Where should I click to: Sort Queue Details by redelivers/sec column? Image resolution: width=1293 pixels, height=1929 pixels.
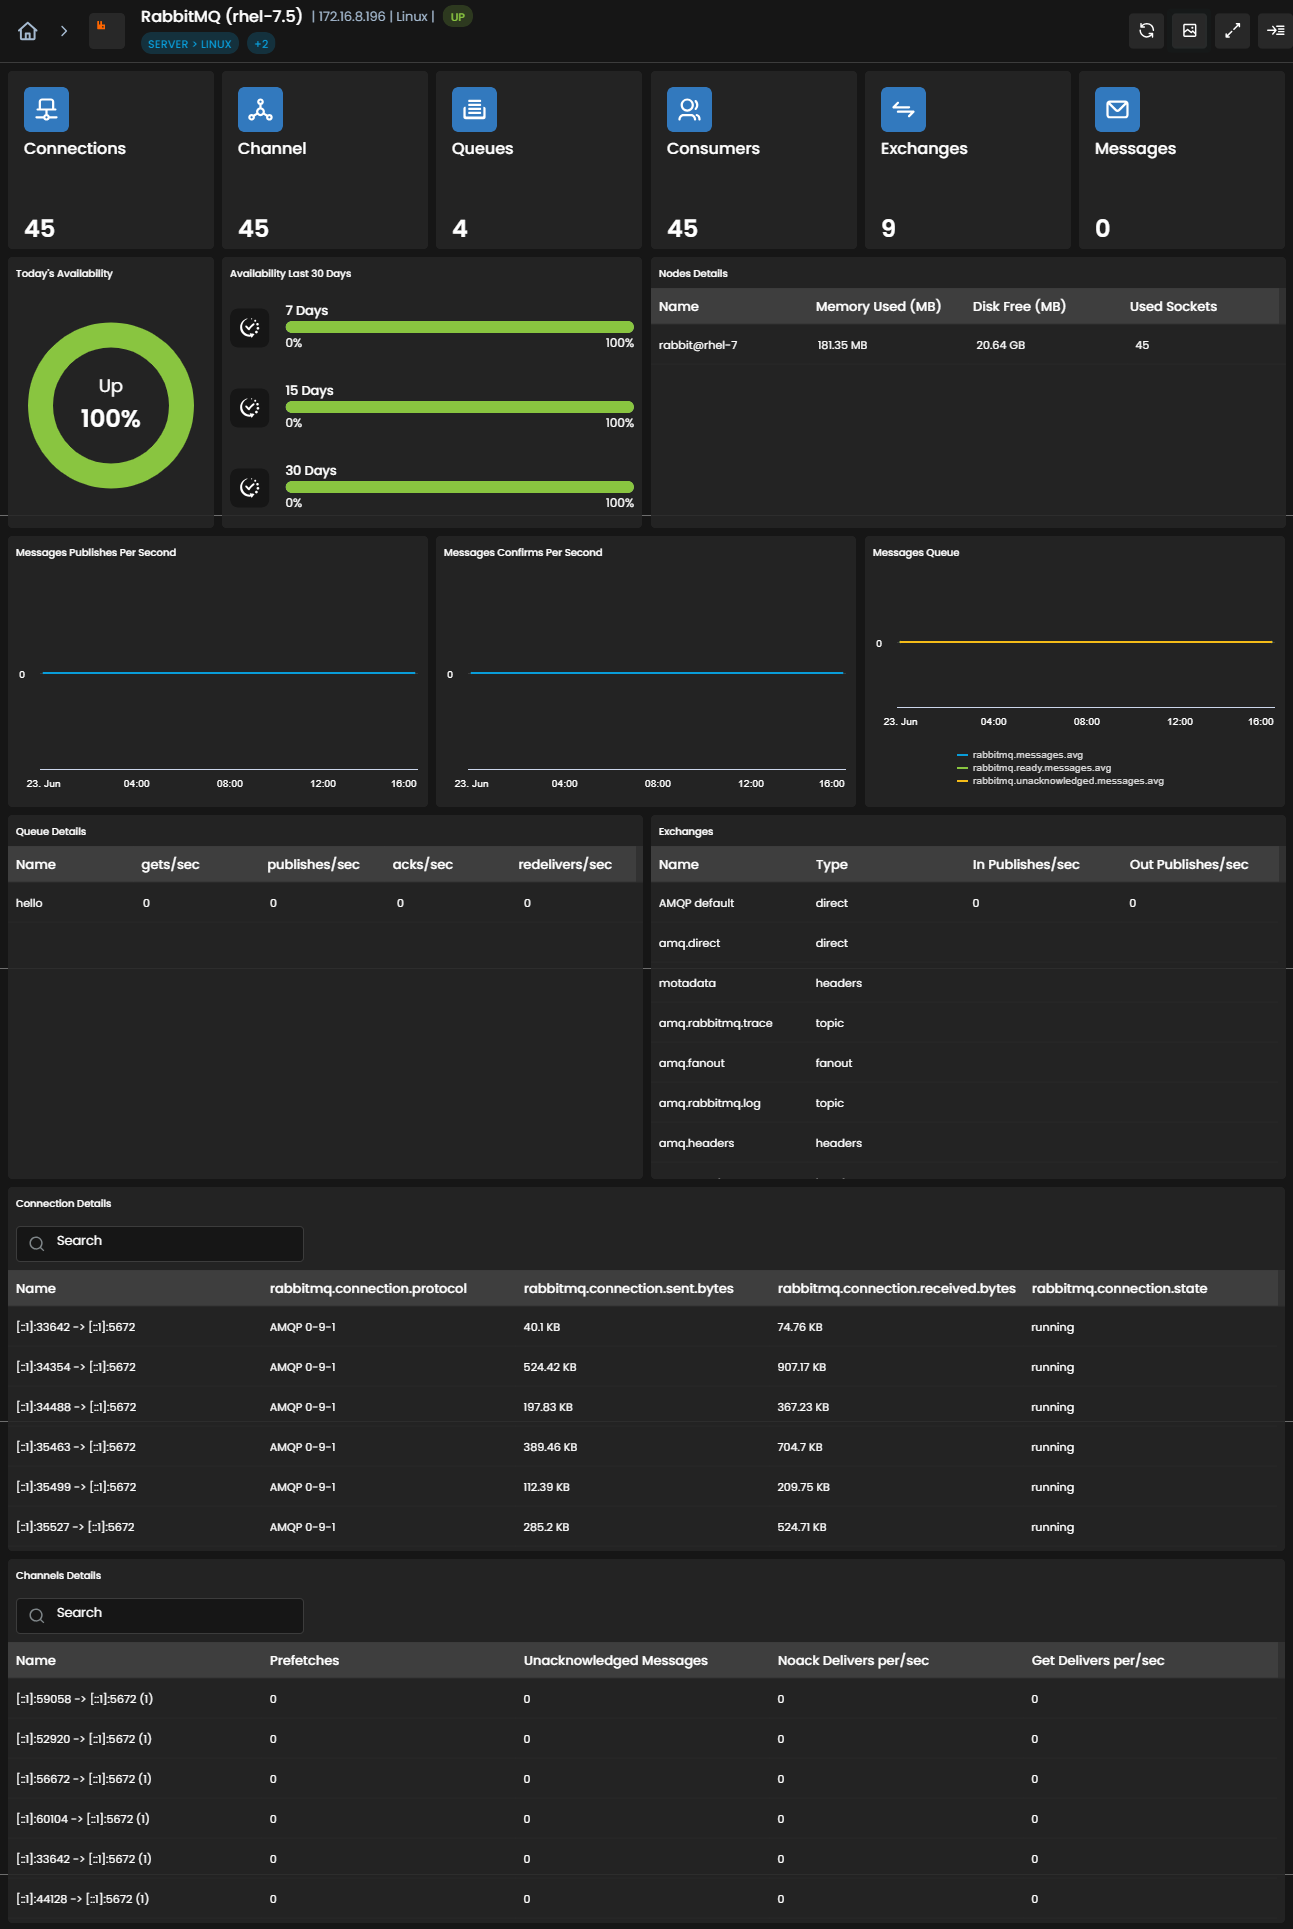click(565, 864)
